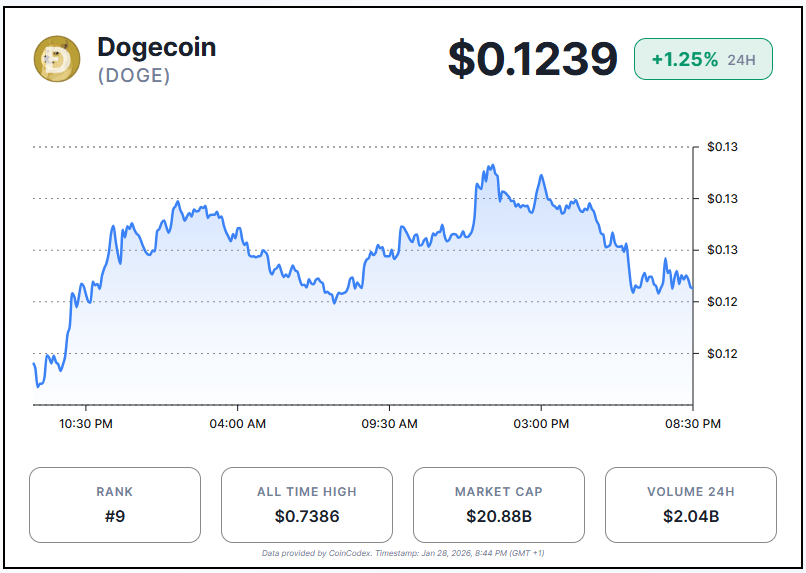Click the 10:30 PM time axis label

click(86, 424)
